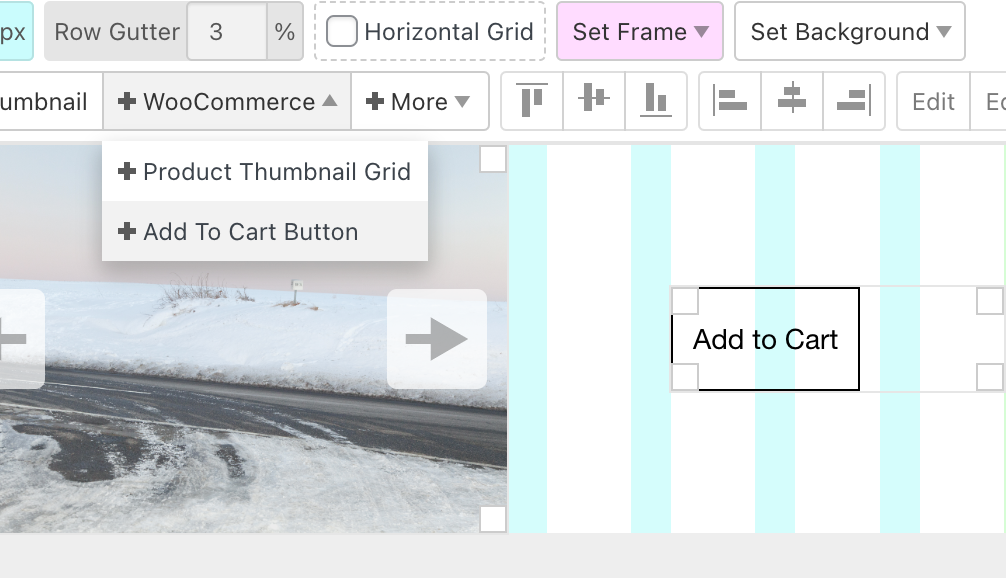Screen dimensions: 1006x578
Task: Click the align right edges icon
Action: (x=854, y=101)
